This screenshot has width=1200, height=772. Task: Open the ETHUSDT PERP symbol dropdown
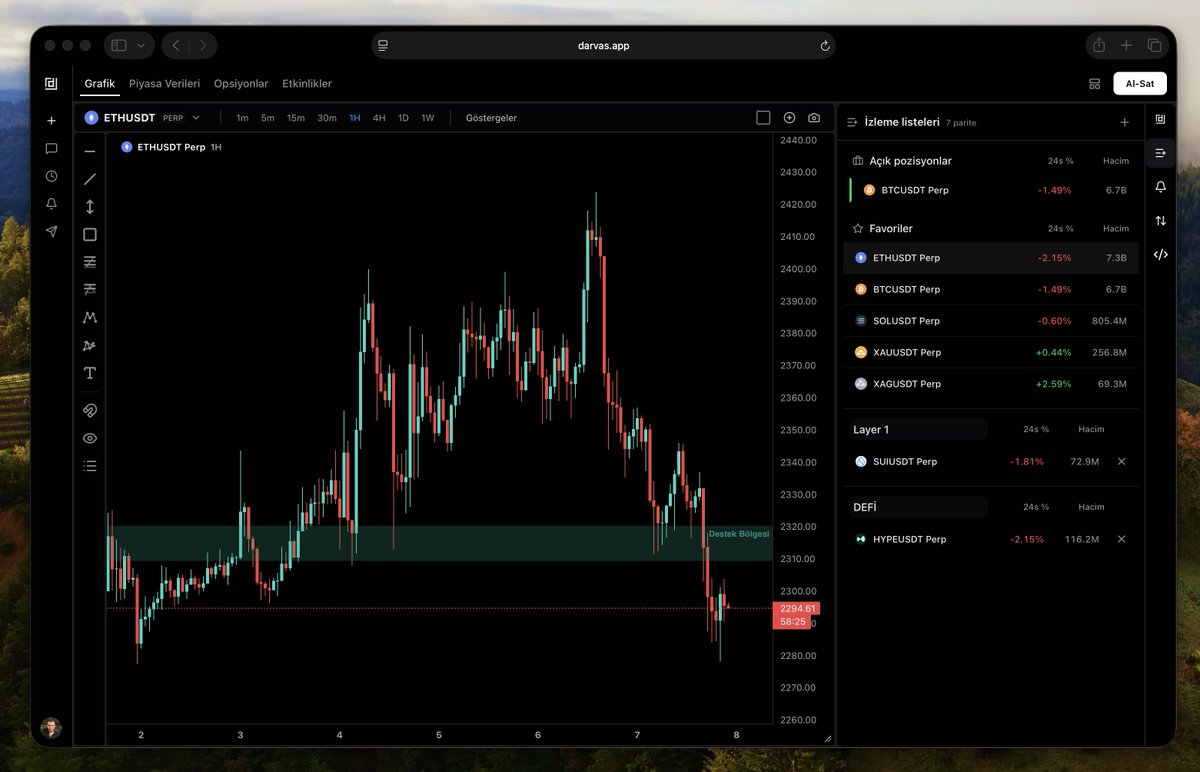pos(143,118)
